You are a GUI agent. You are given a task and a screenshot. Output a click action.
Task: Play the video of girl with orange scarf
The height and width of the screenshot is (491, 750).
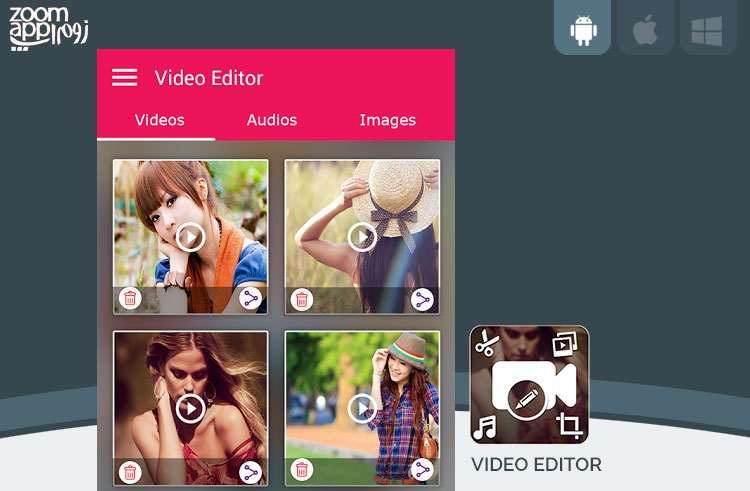[190, 237]
